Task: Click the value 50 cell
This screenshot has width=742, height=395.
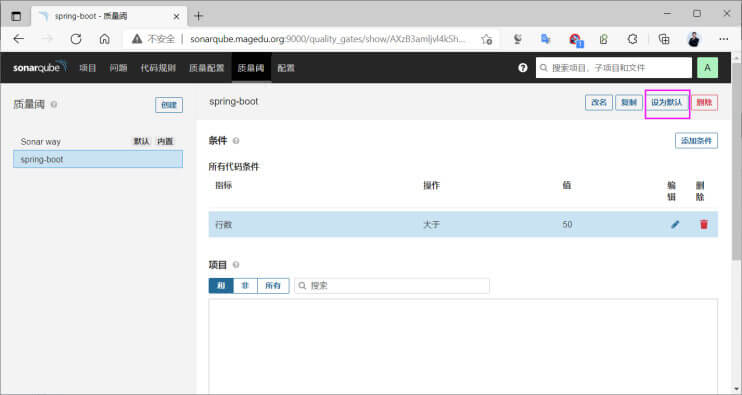Action: (x=567, y=224)
